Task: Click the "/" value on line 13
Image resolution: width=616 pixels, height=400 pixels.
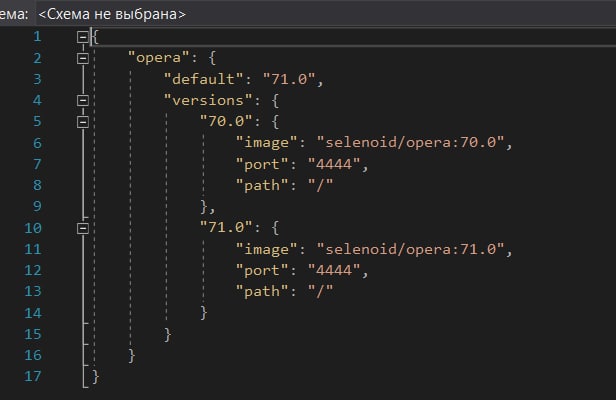Action: click(320, 292)
